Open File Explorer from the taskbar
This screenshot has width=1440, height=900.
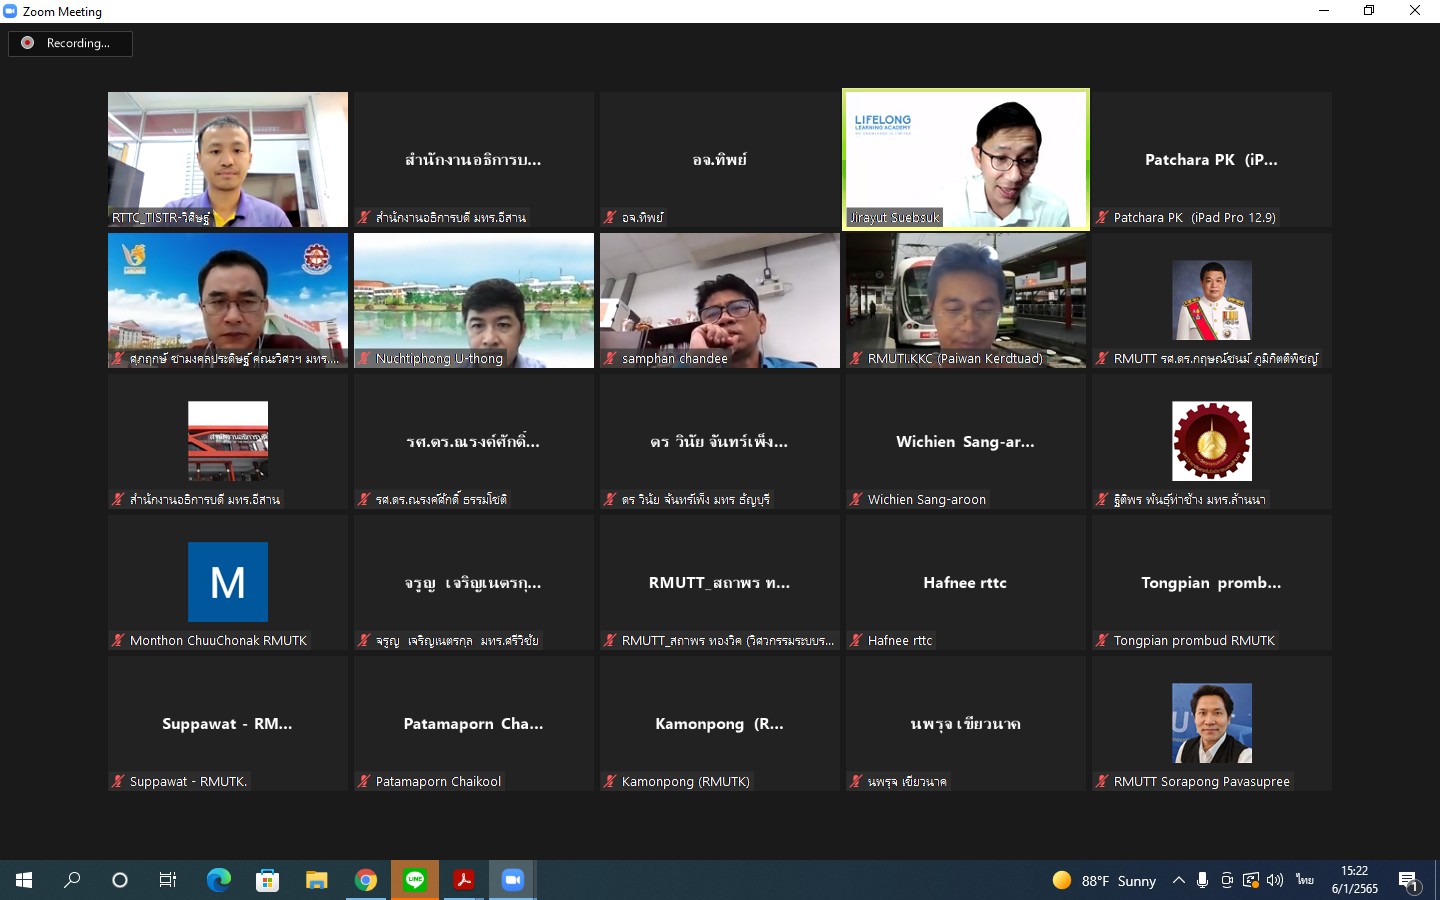317,880
